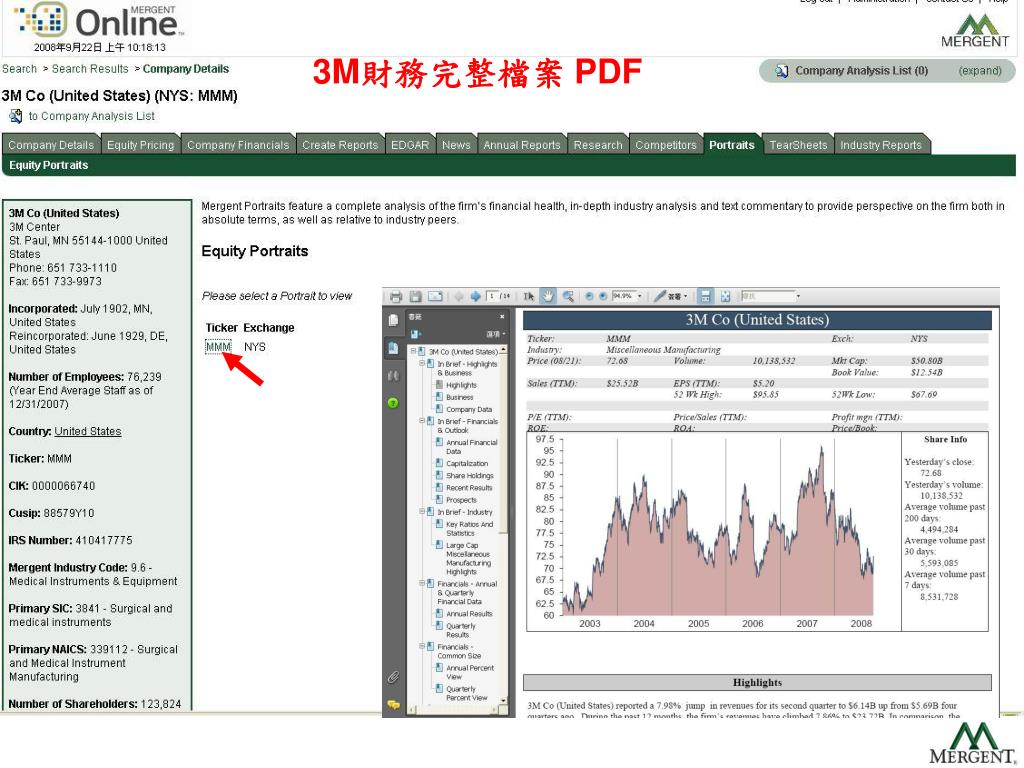Open the binoculars panel icon in the PDF sidebar
Image resolution: width=1024 pixels, height=768 pixels.
click(x=393, y=376)
